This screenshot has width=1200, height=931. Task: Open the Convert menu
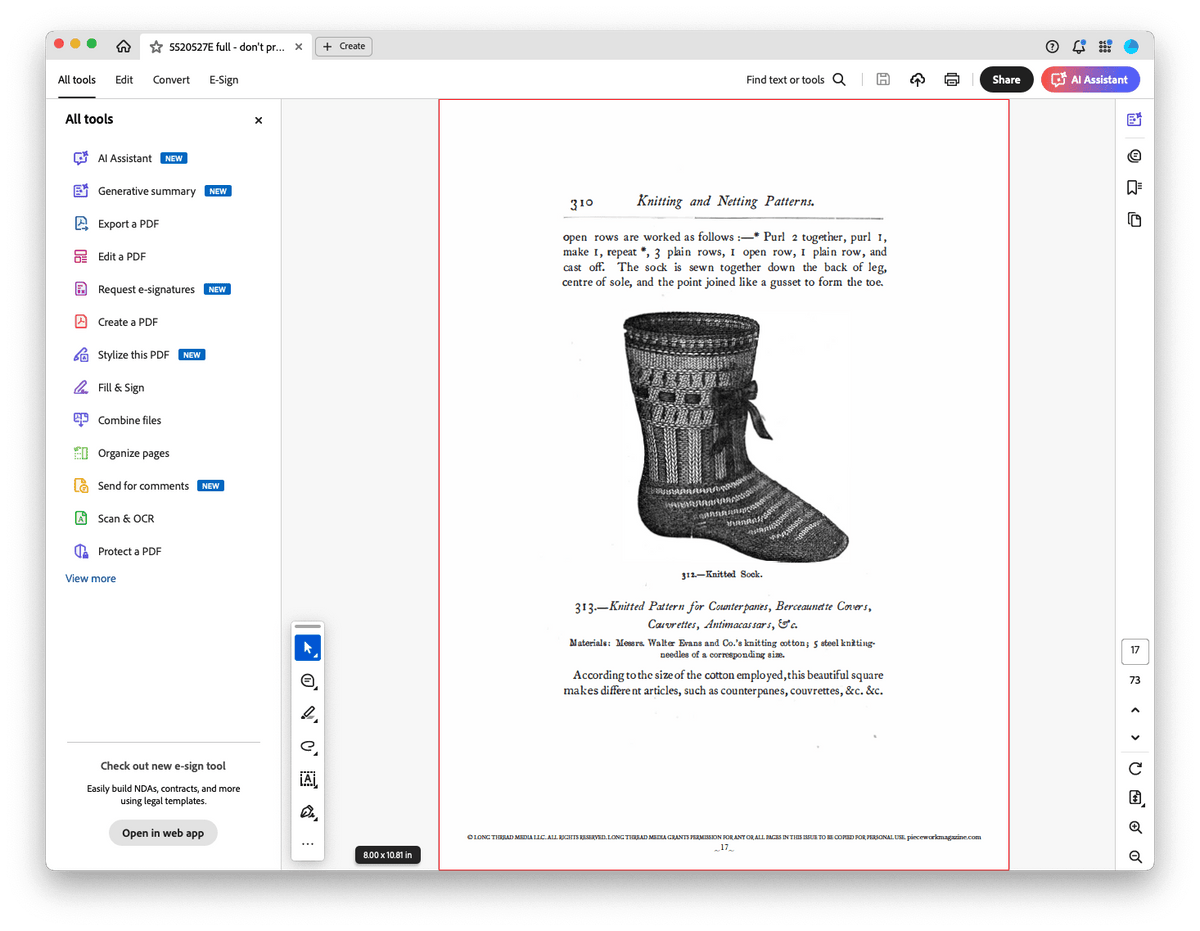171,80
